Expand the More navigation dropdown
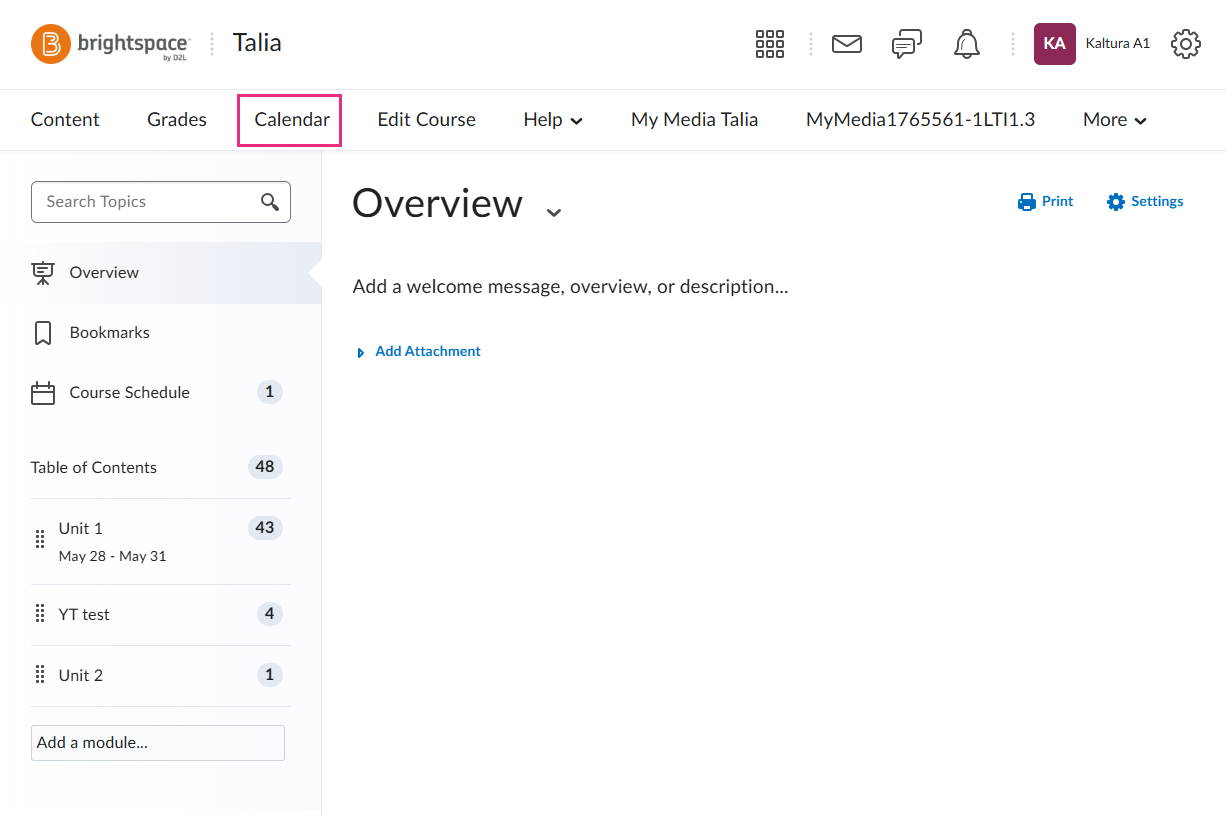The image size is (1226, 816). coord(1114,120)
